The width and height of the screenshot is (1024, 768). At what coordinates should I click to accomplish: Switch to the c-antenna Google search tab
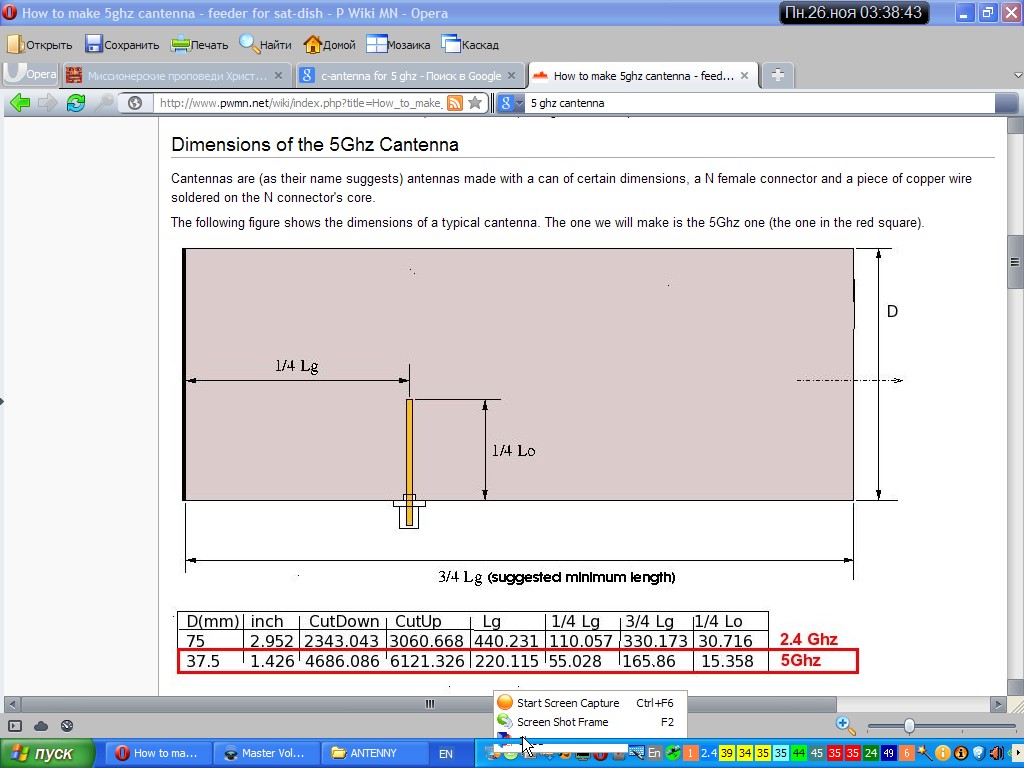[x=410, y=75]
